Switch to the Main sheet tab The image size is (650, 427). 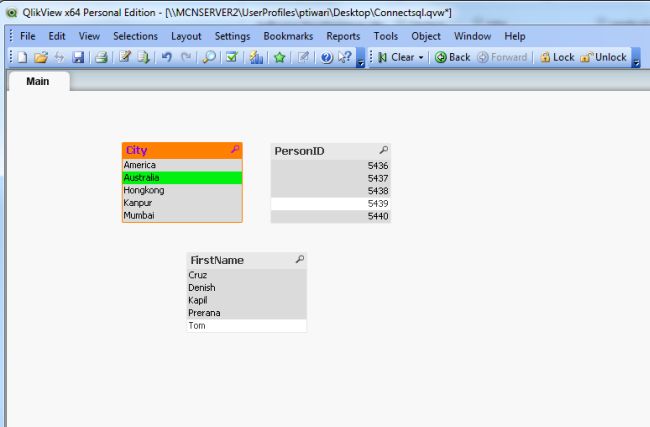[x=38, y=81]
